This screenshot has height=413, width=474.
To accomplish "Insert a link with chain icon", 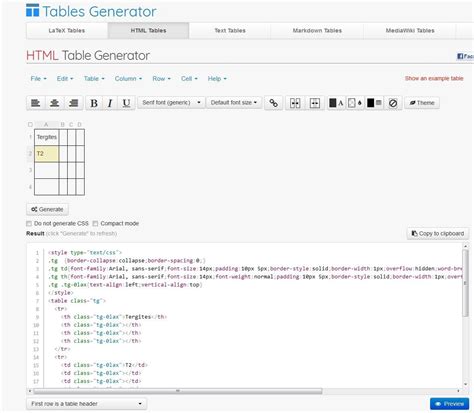I will point(274,103).
